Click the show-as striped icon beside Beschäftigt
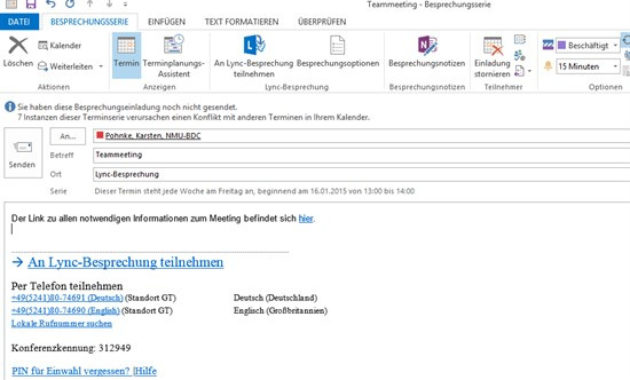This screenshot has width=630, height=380. click(548, 45)
